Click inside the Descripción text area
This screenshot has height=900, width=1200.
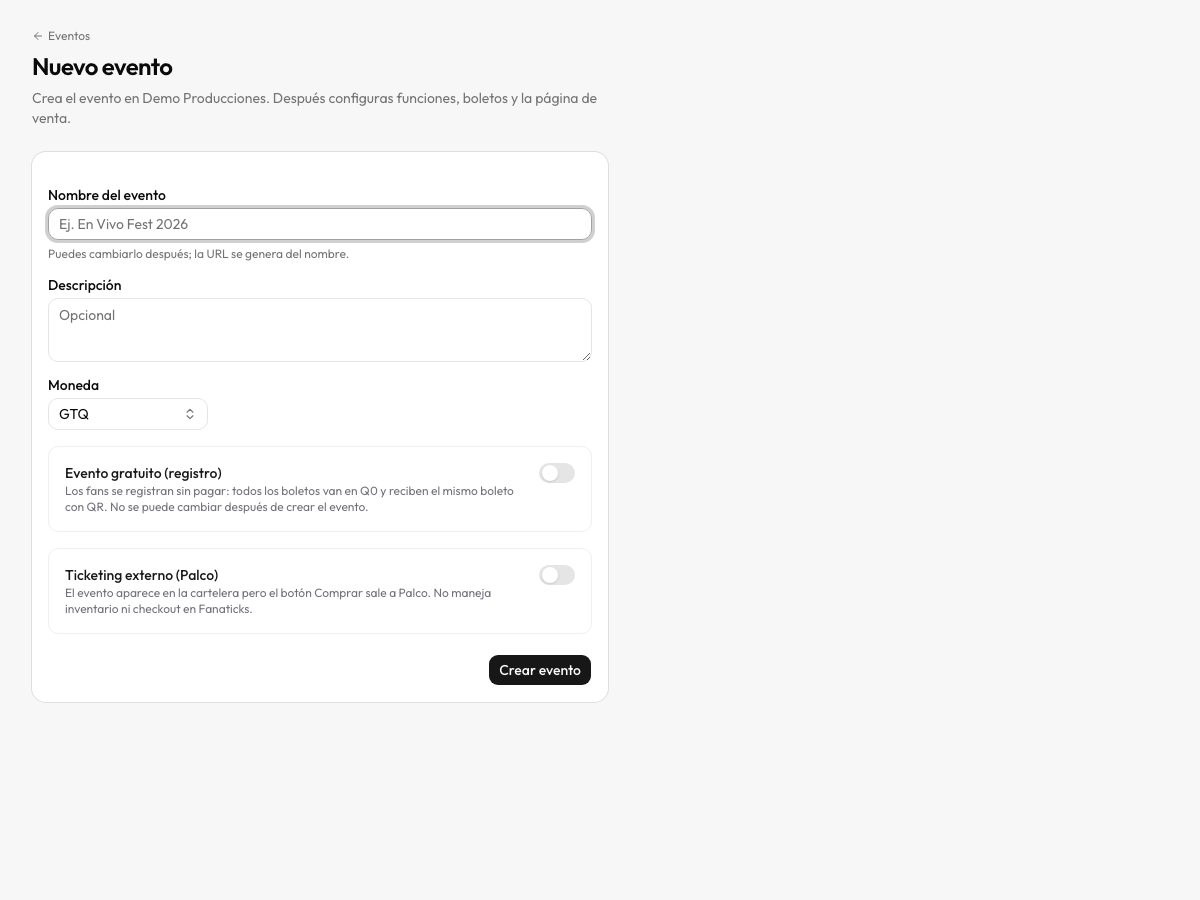tap(320, 330)
